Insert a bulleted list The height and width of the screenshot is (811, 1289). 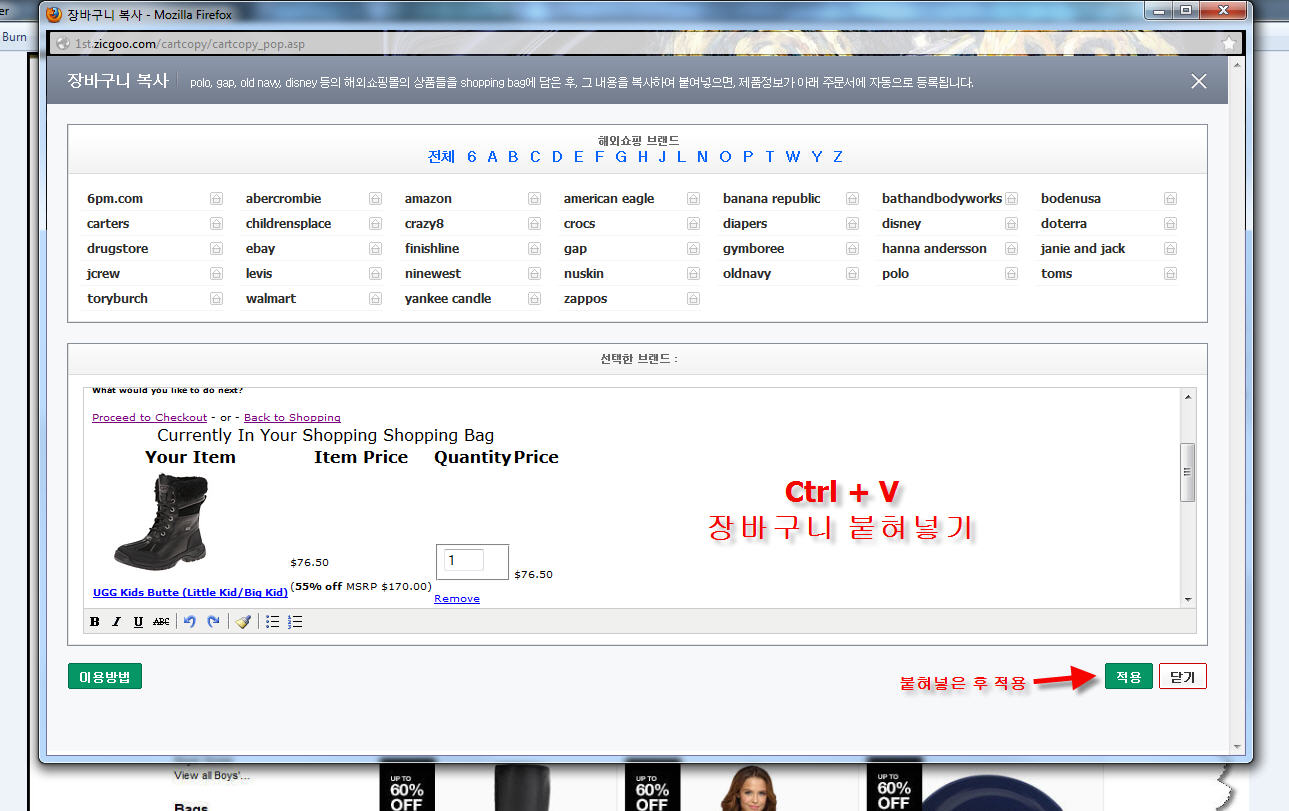(x=272, y=622)
